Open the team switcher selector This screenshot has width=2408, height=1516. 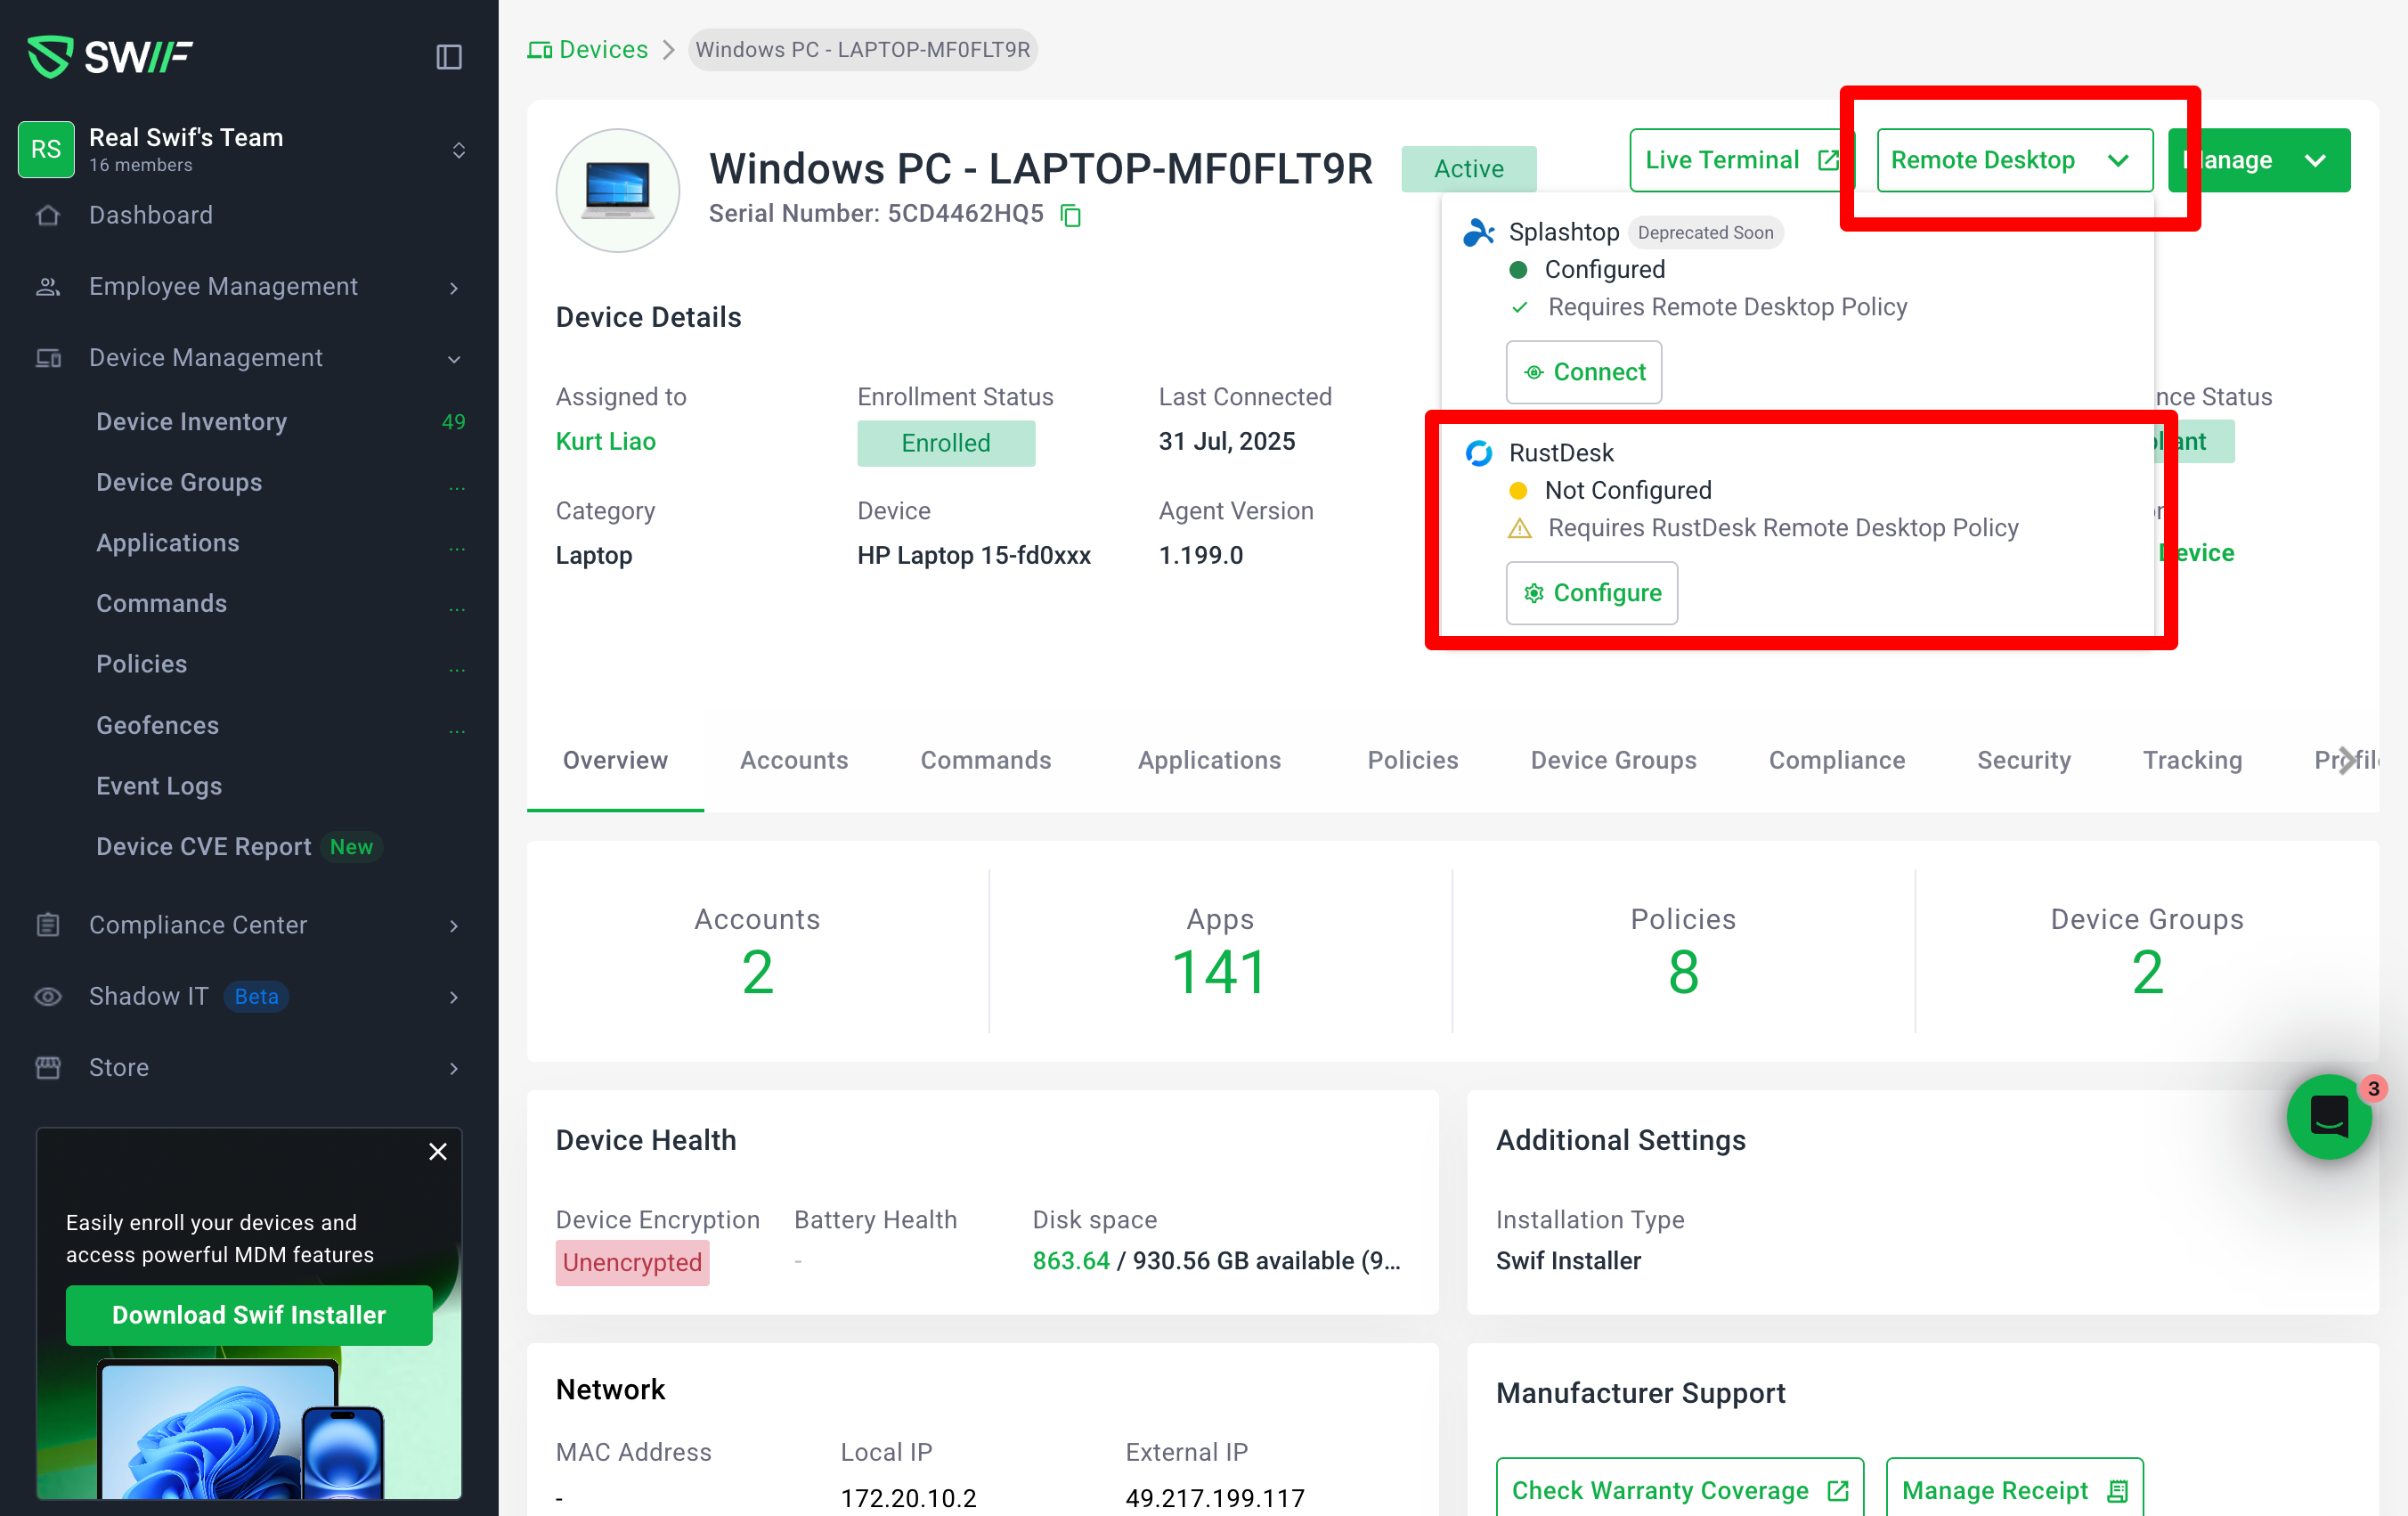coord(458,150)
